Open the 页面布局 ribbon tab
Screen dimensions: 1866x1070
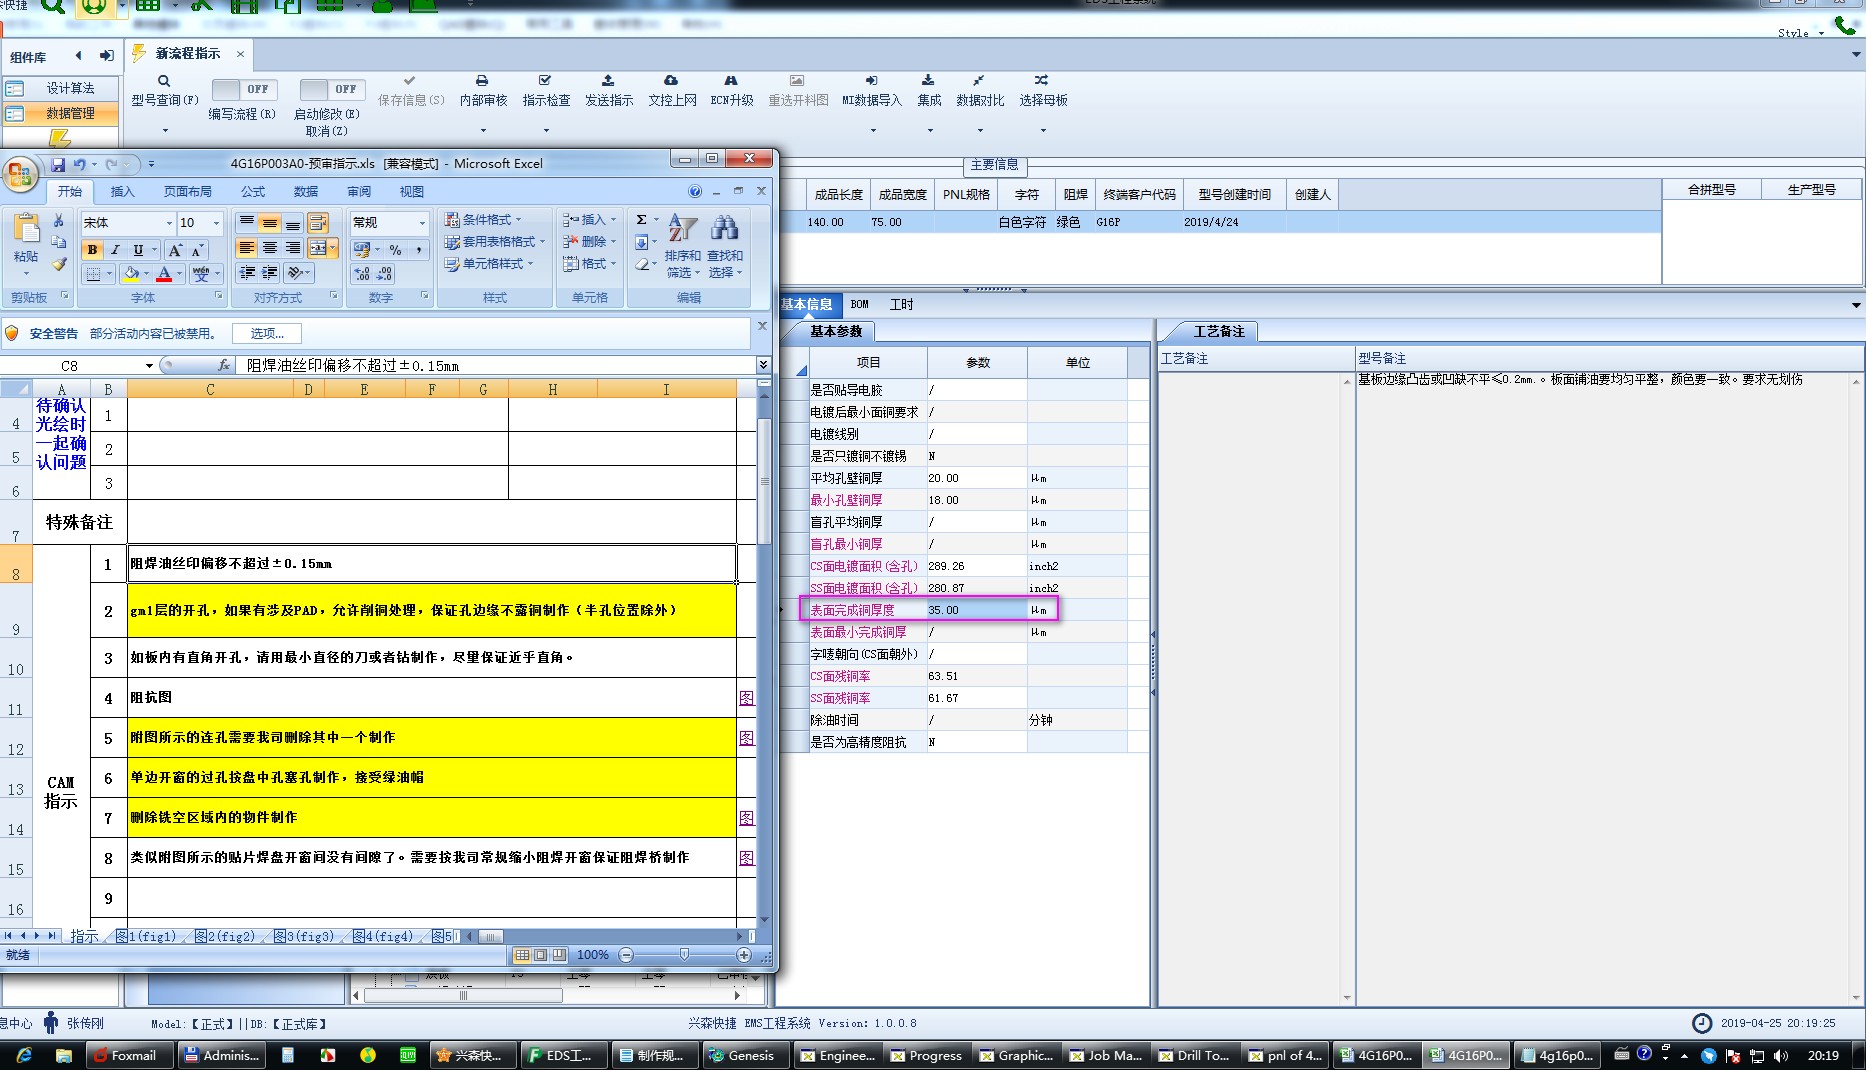pos(188,192)
